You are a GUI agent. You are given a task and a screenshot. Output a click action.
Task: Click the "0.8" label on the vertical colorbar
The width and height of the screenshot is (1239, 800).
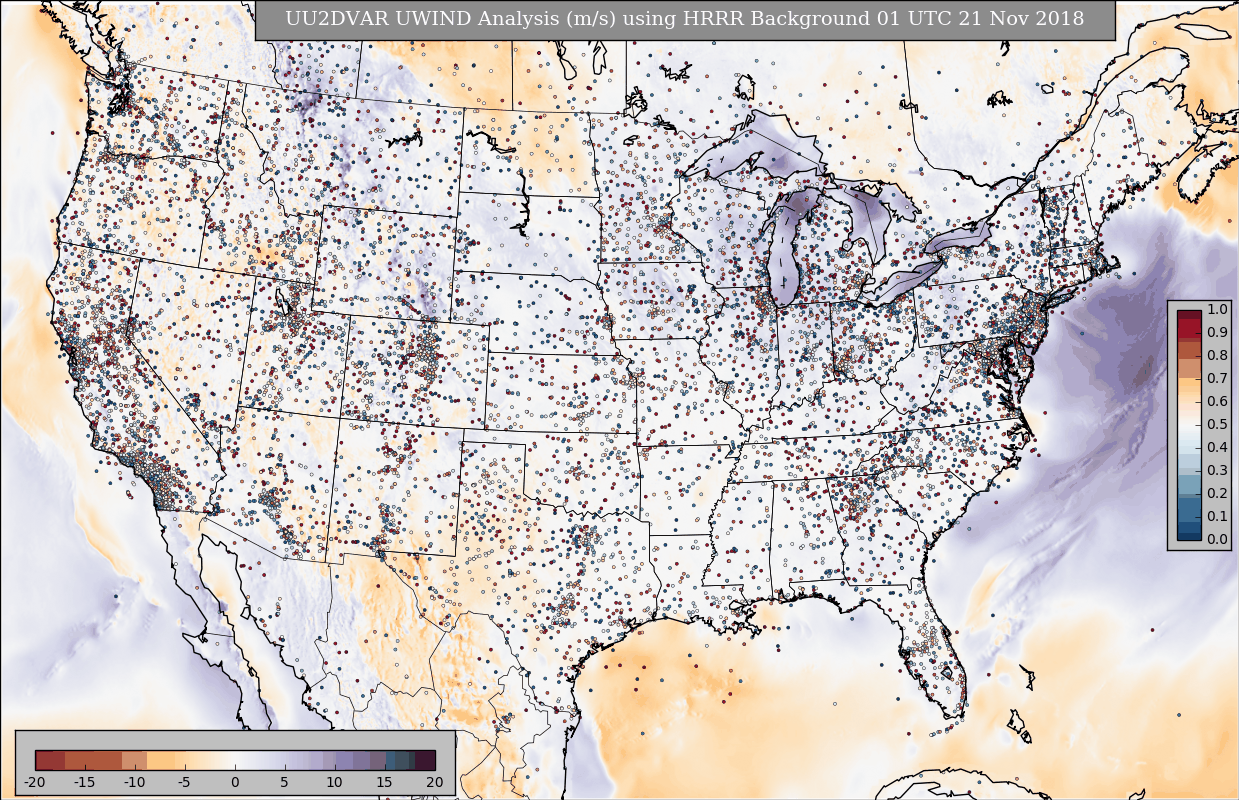coord(1217,355)
